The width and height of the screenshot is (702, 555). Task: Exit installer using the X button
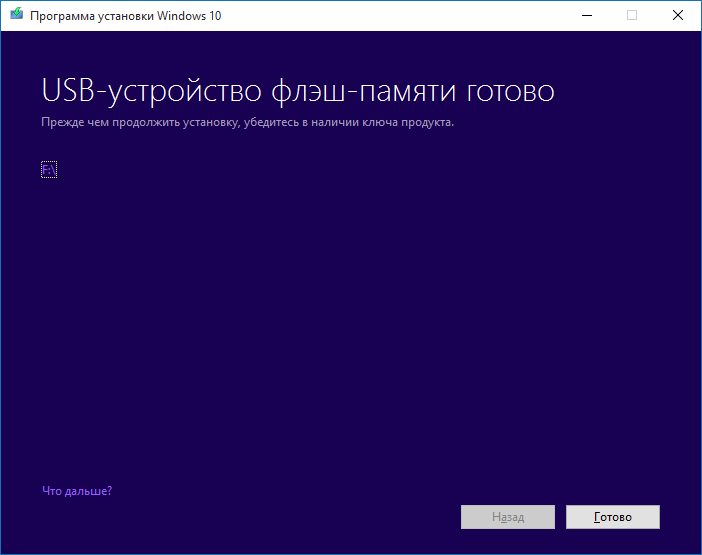678,15
